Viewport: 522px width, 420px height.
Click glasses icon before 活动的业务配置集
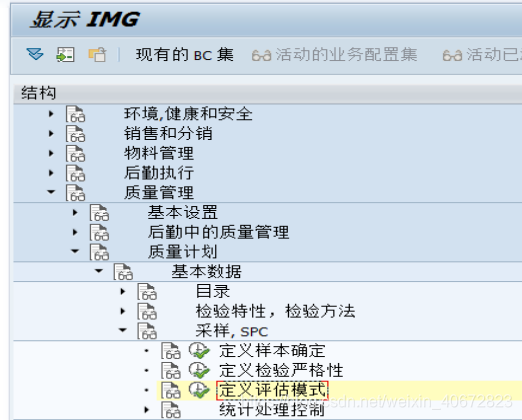[262, 56]
